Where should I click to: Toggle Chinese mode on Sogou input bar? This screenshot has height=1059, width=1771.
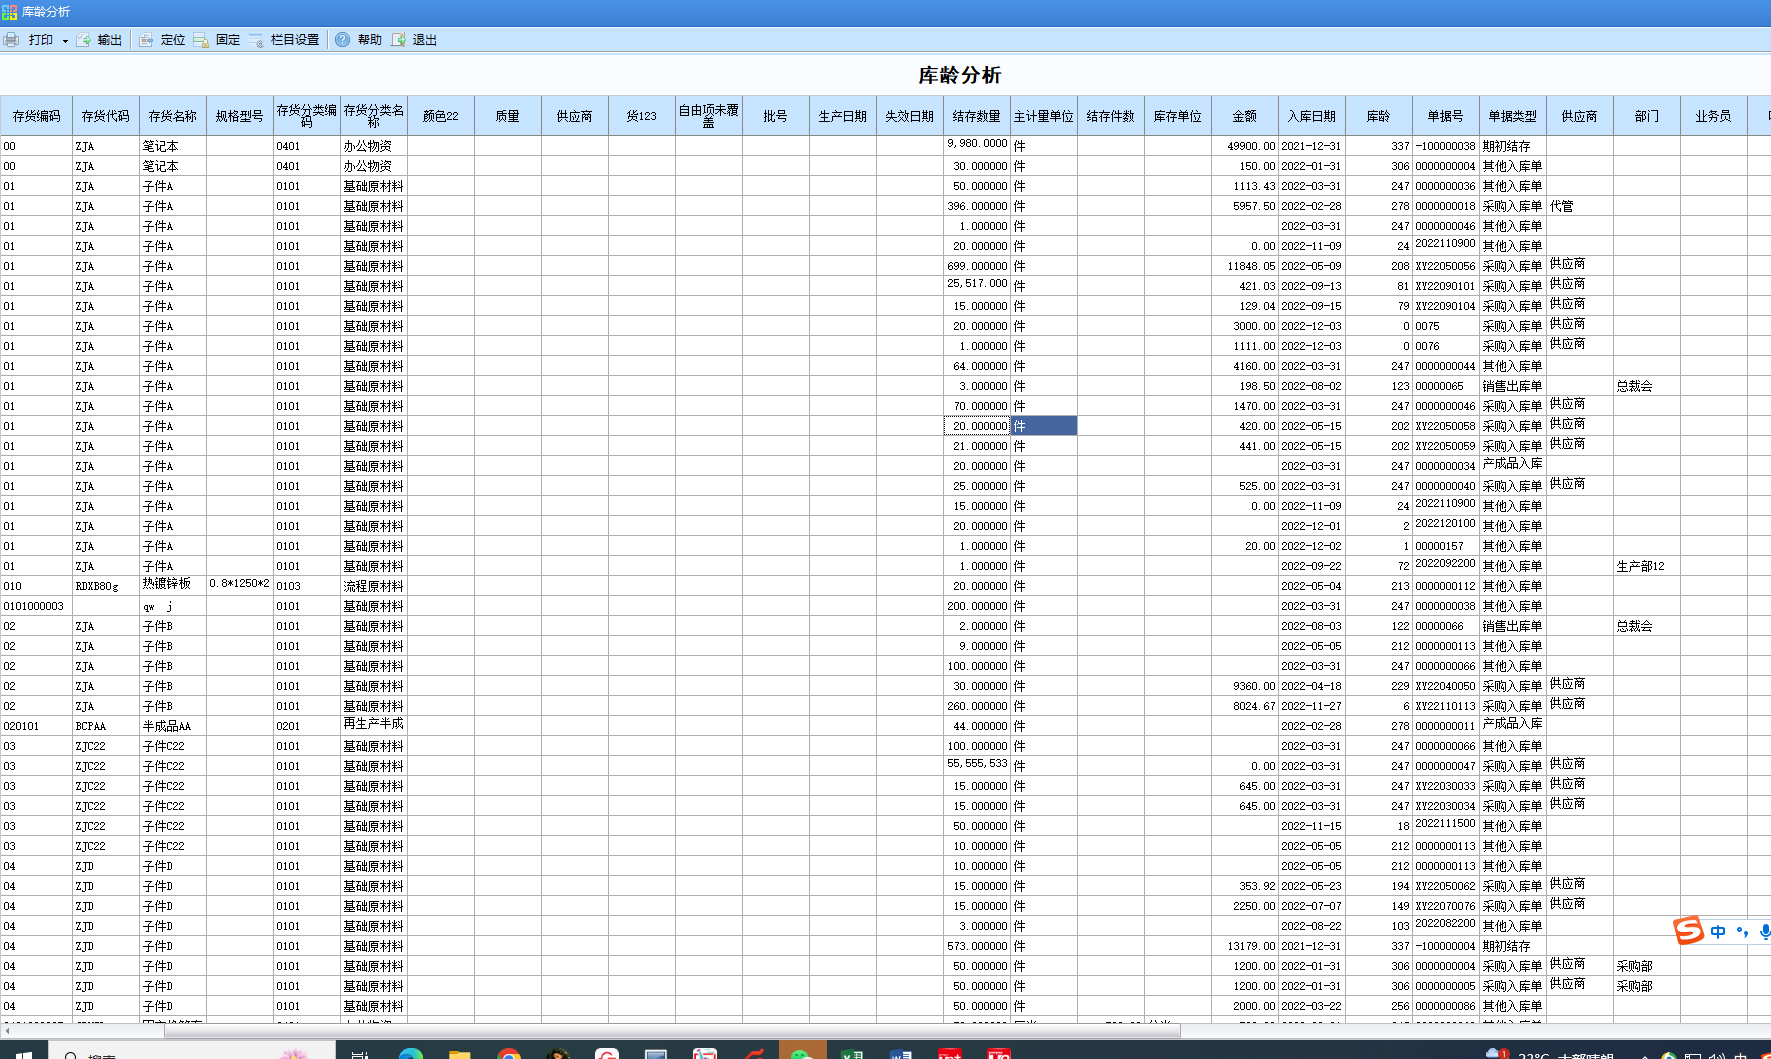(x=1718, y=932)
